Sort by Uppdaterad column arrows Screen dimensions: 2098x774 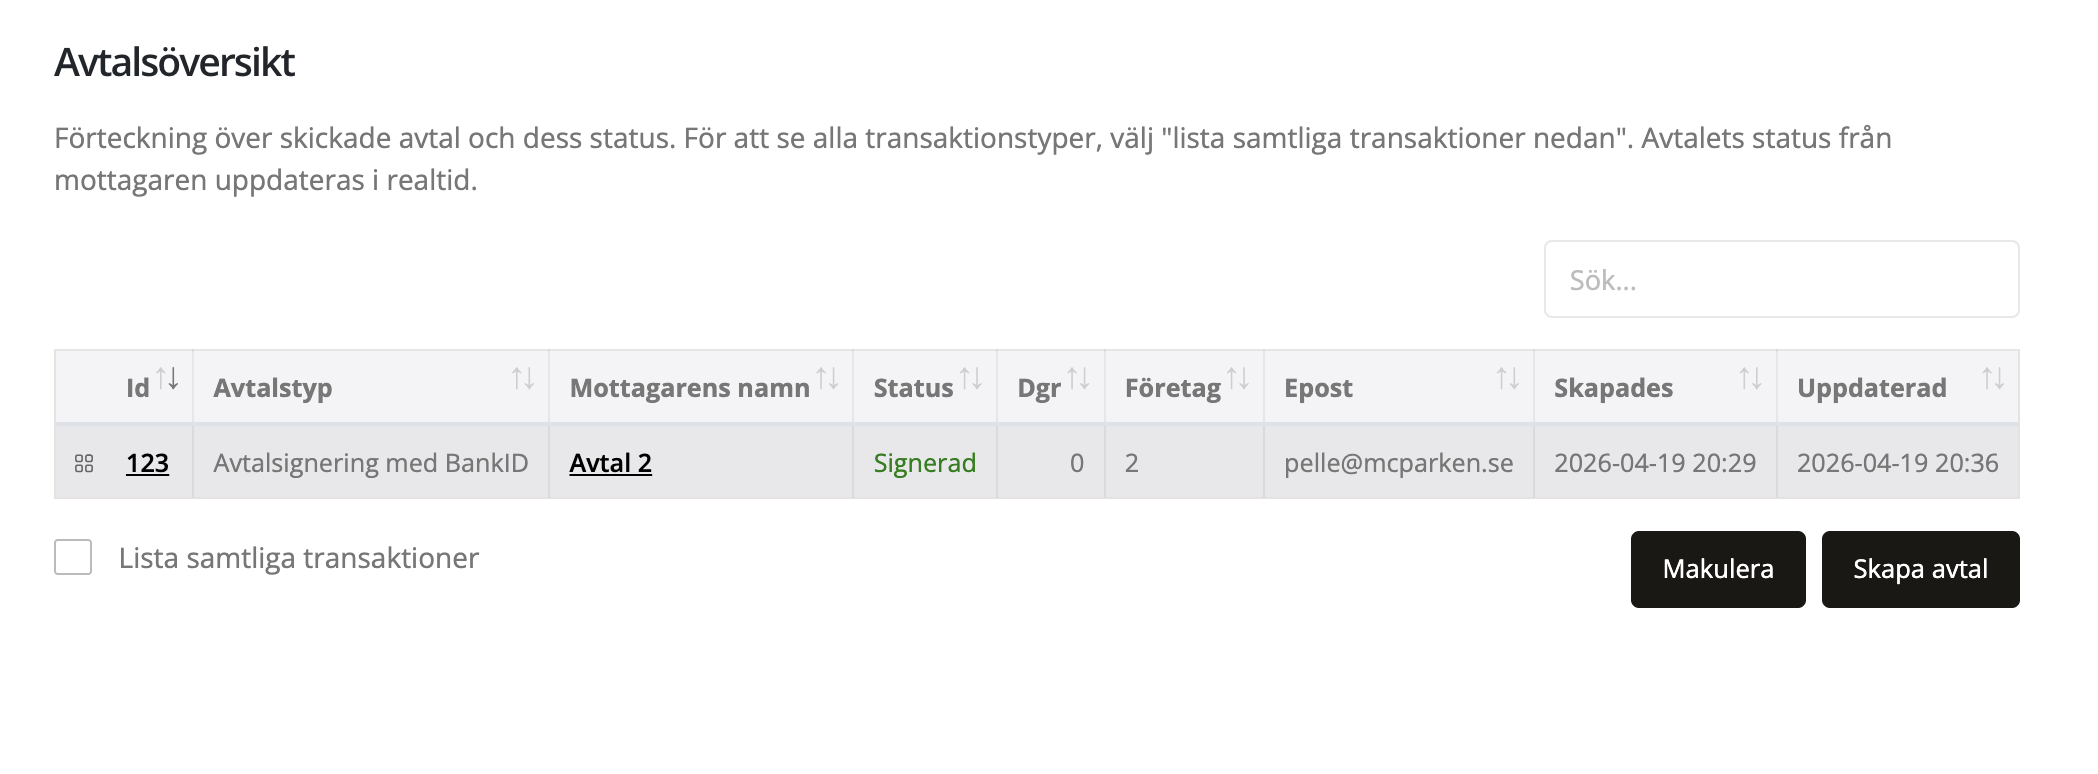(1993, 379)
